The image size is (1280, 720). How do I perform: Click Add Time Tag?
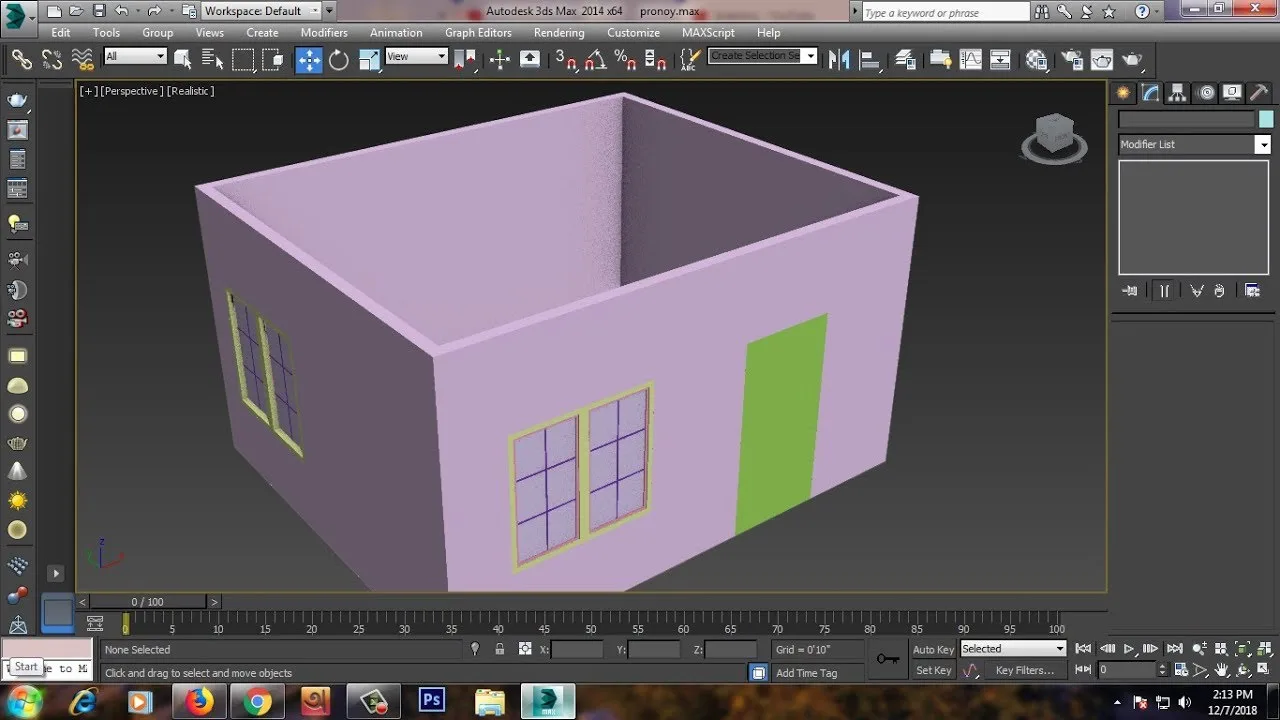tap(806, 673)
